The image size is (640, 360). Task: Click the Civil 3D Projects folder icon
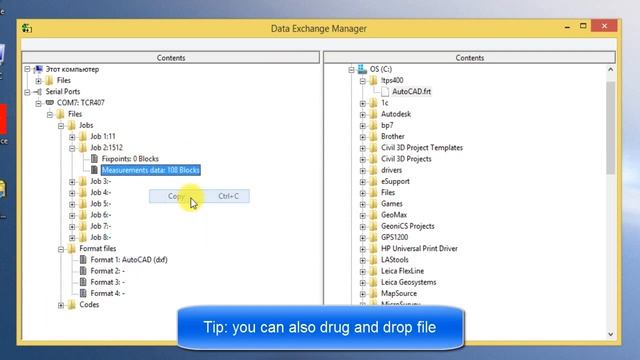pyautogui.click(x=373, y=159)
